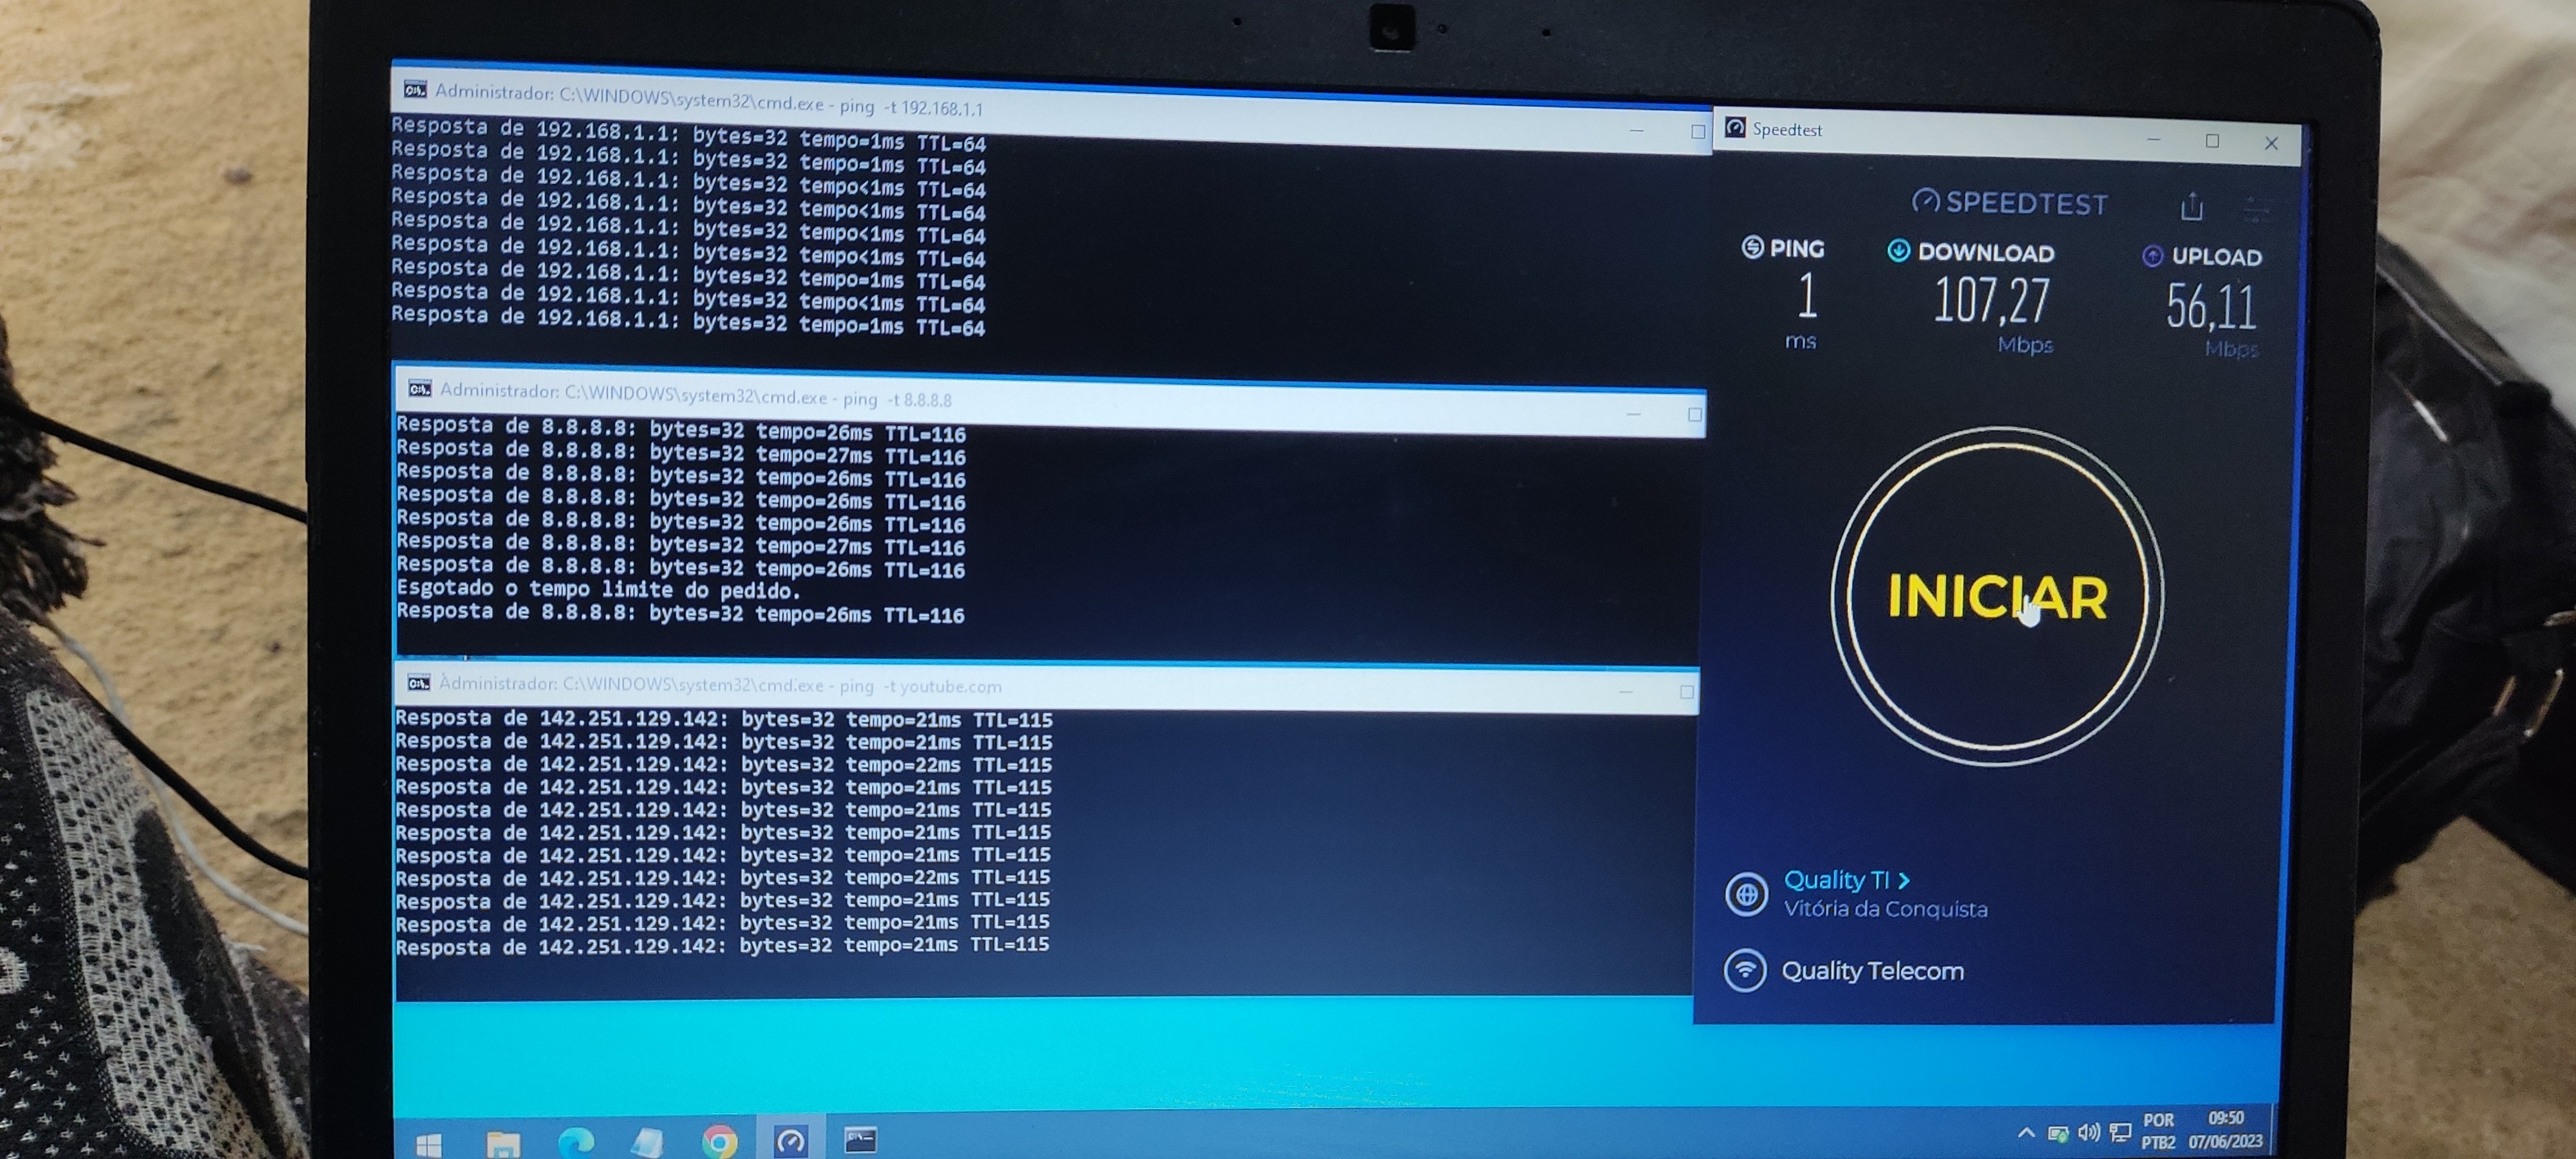Click the INICIAR speed test button
The image size is (2576, 1159).
(x=1997, y=597)
